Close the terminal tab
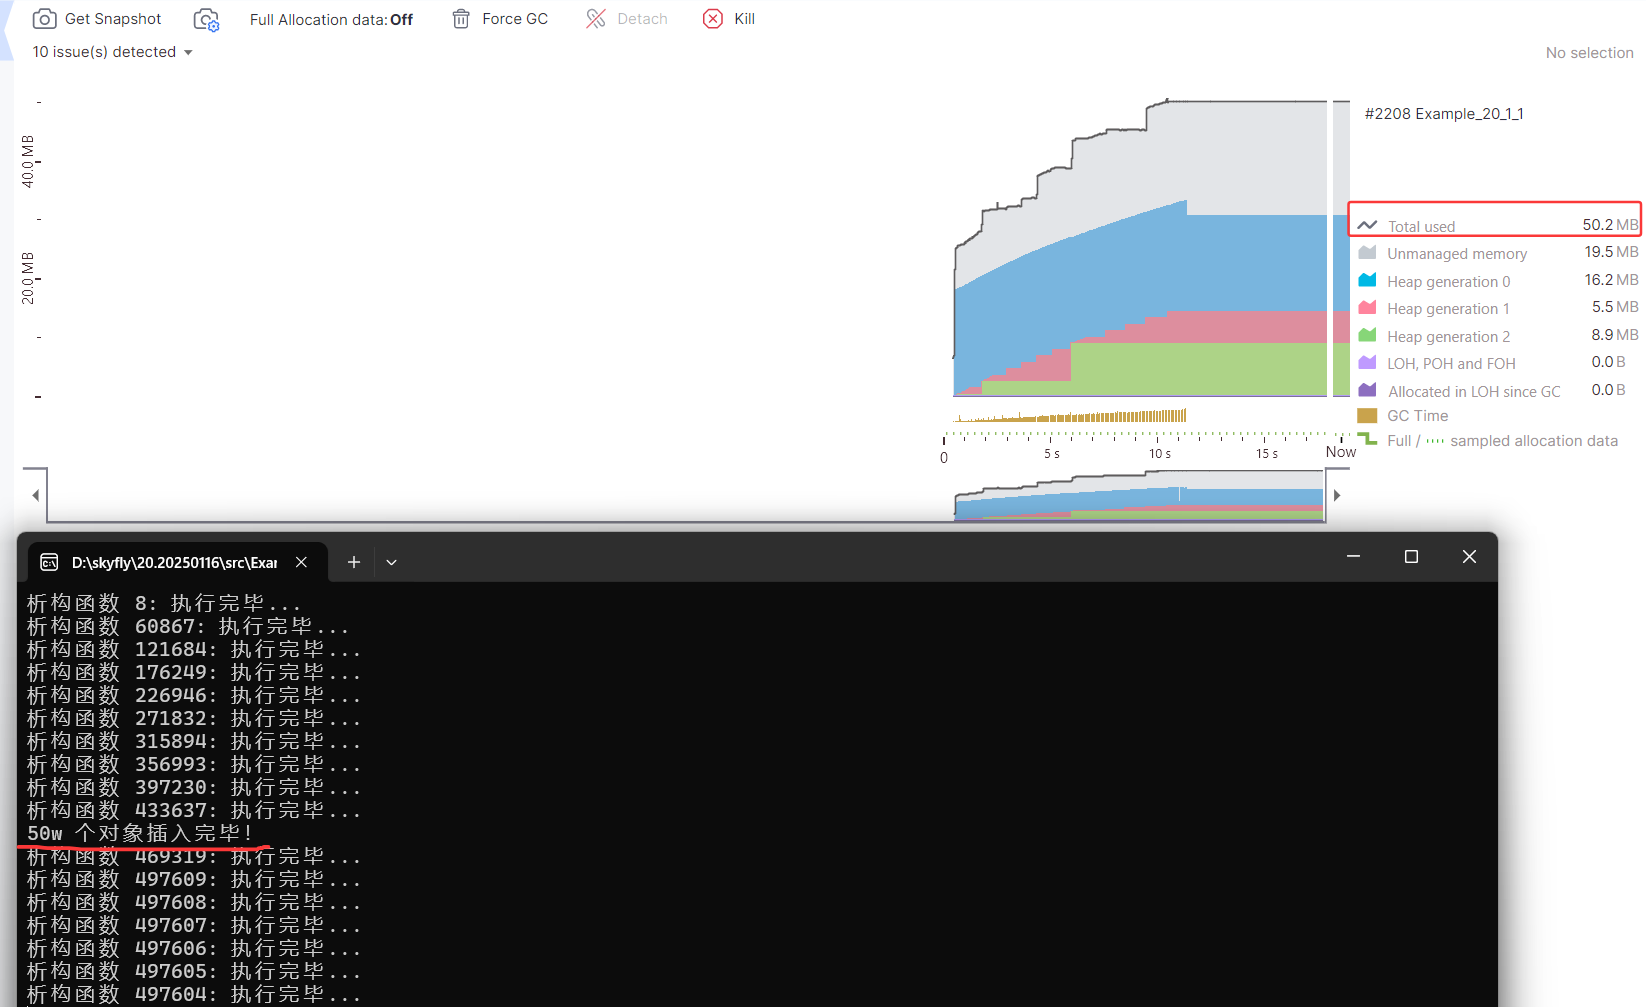The image size is (1646, 1007). (301, 562)
